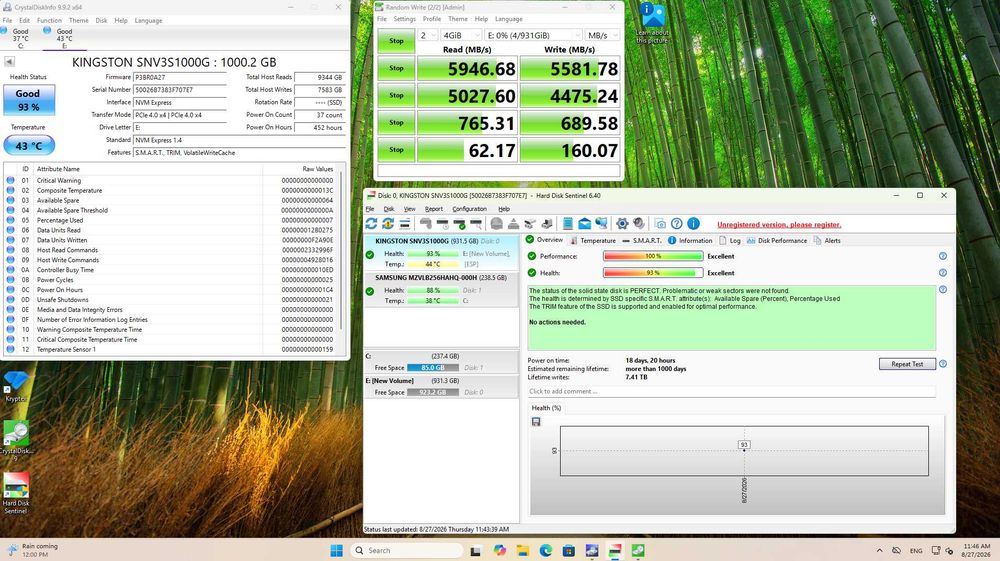The height and width of the screenshot is (561, 1000).
Task: Switch to Alerts tab in Hard Disk Sentinel
Action: pyautogui.click(x=827, y=240)
